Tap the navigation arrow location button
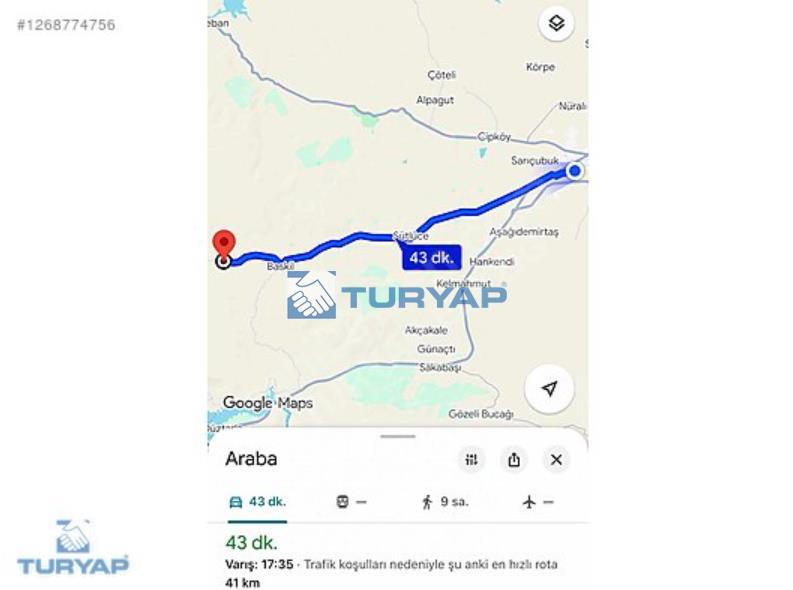 (550, 388)
